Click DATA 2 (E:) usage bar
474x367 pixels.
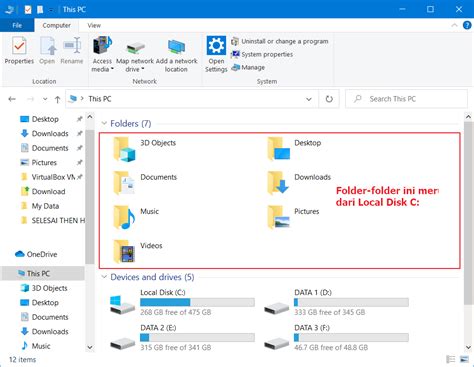pyautogui.click(x=197, y=338)
